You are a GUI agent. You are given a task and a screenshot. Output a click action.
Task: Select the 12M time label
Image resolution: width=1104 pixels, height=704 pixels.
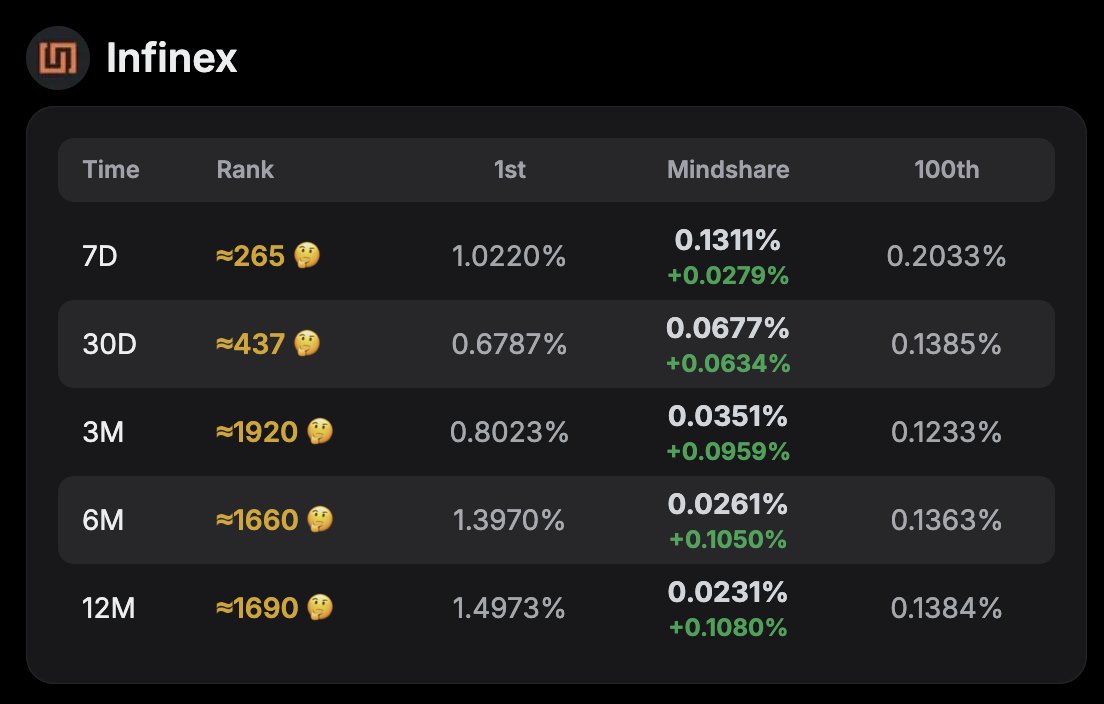pos(108,608)
